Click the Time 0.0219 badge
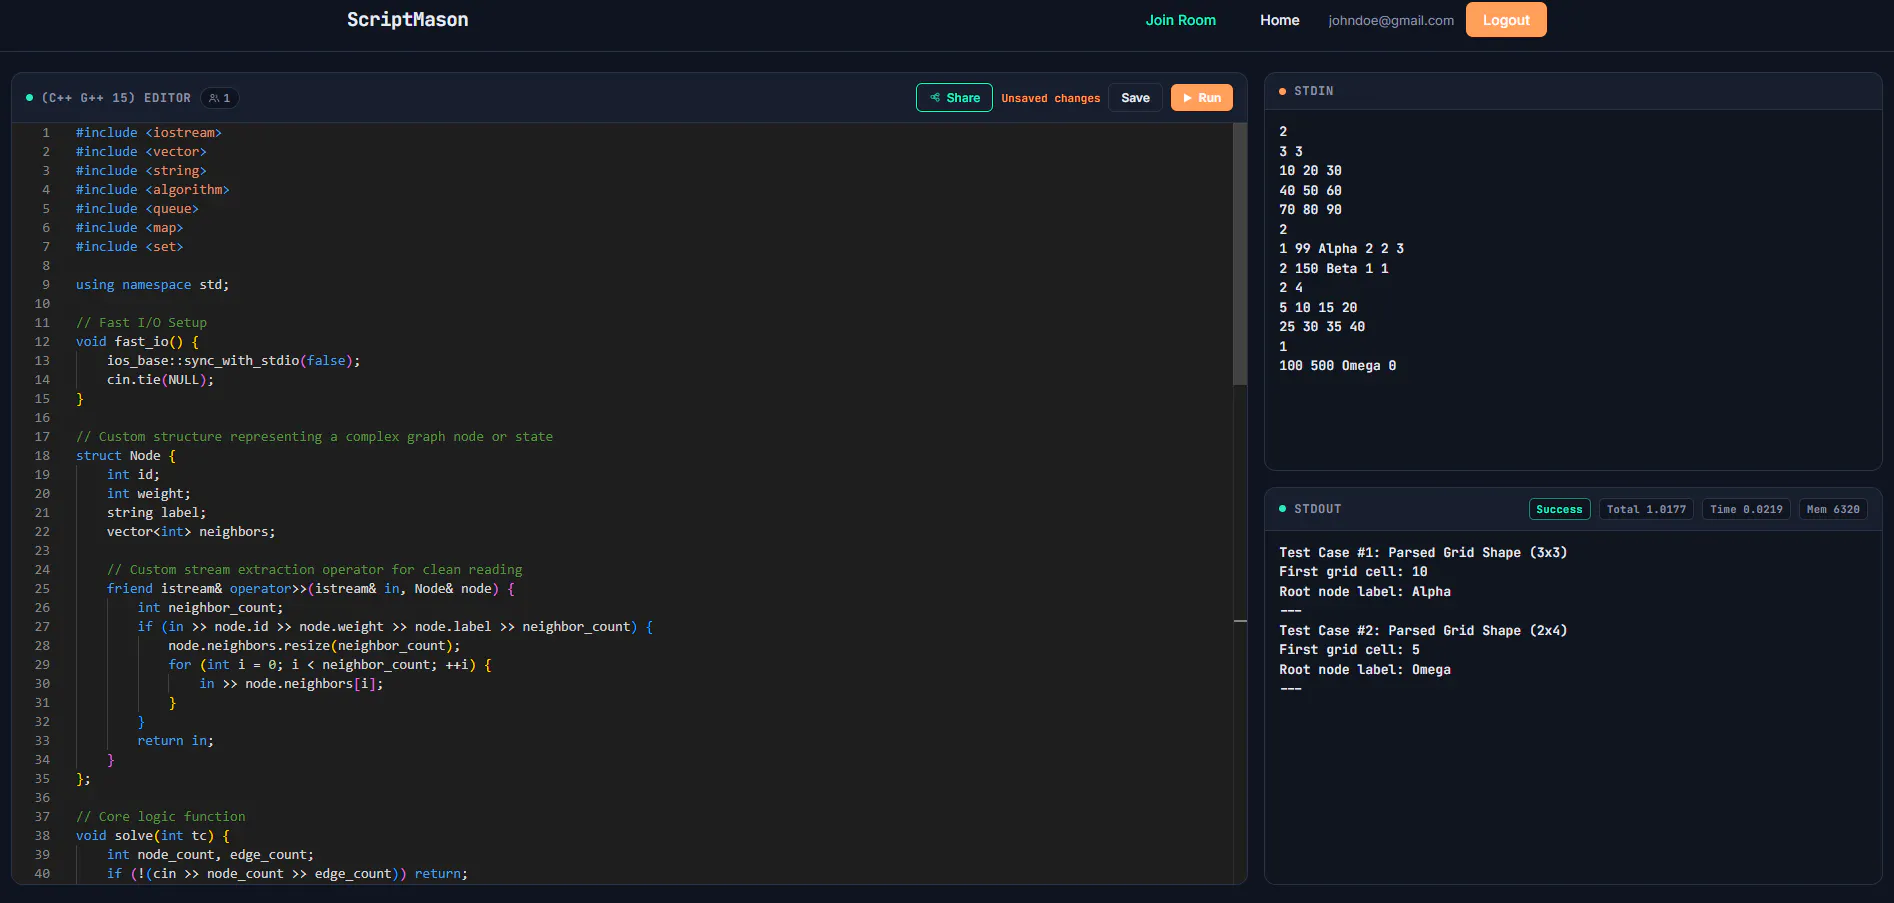Image resolution: width=1894 pixels, height=903 pixels. click(x=1746, y=509)
